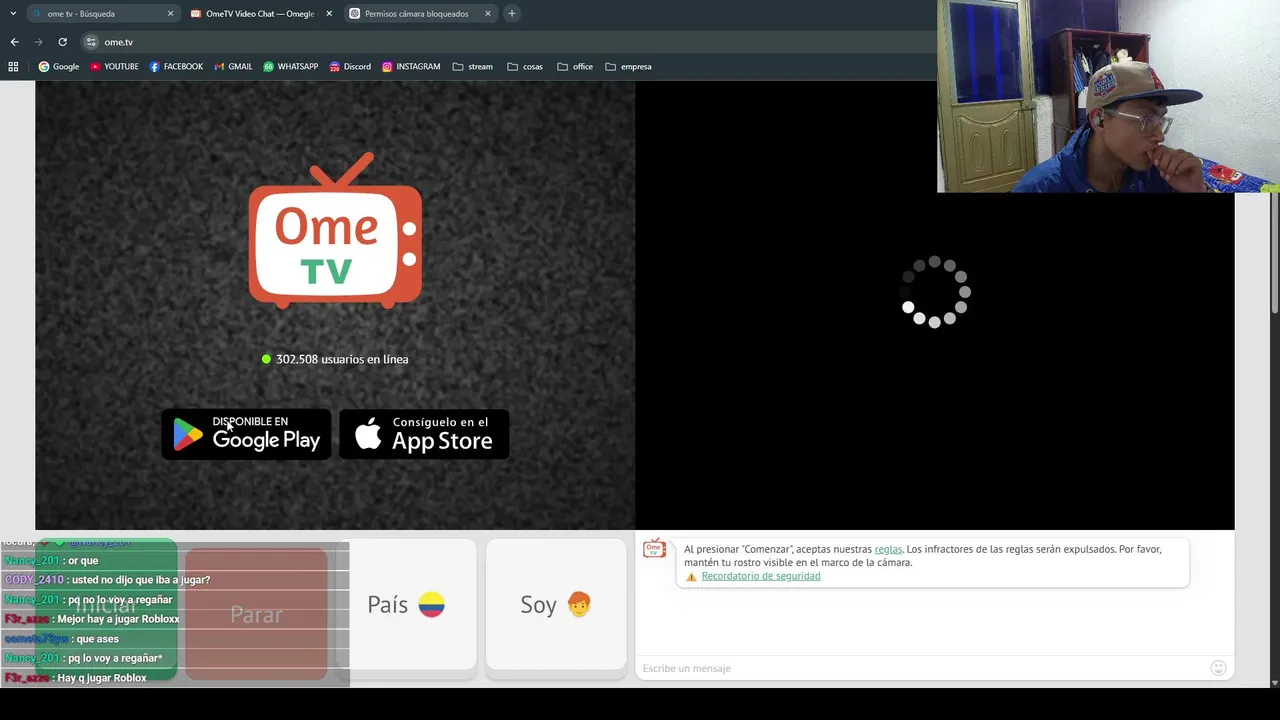Open the reglas link
Viewport: 1280px width, 720px height.
click(888, 549)
